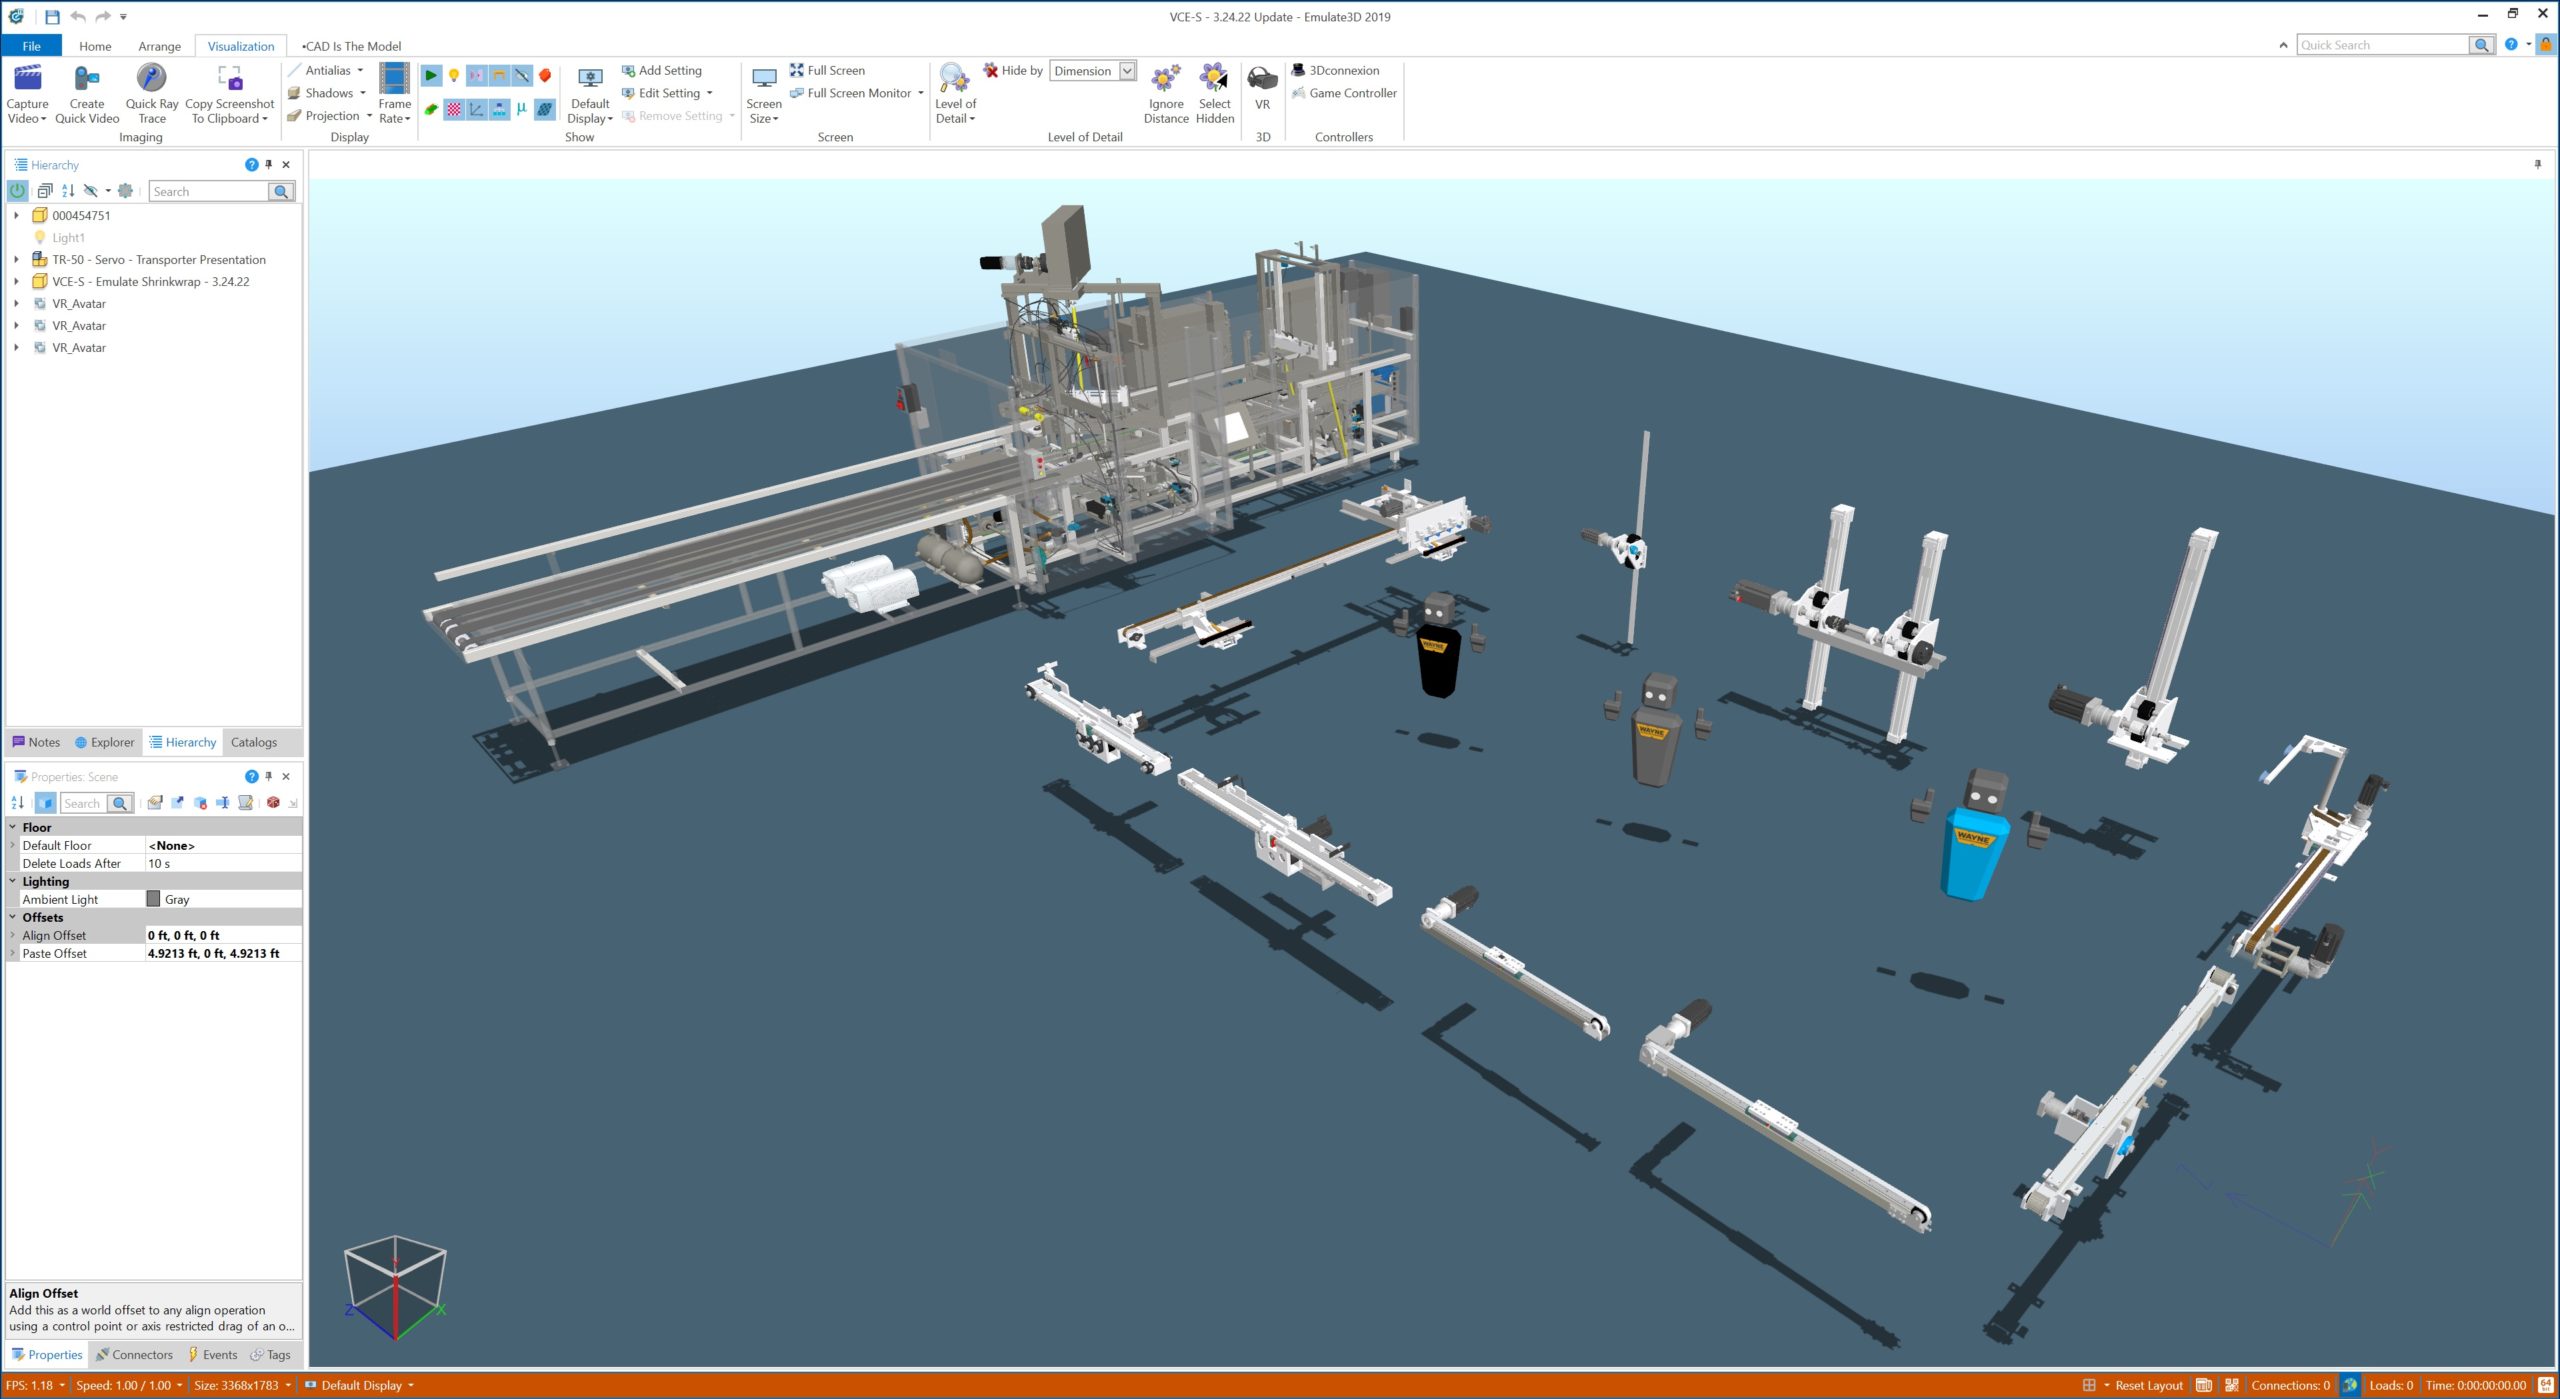The height and width of the screenshot is (1399, 2560).
Task: Open the Hide by Dimension dropdown
Action: click(x=1127, y=70)
